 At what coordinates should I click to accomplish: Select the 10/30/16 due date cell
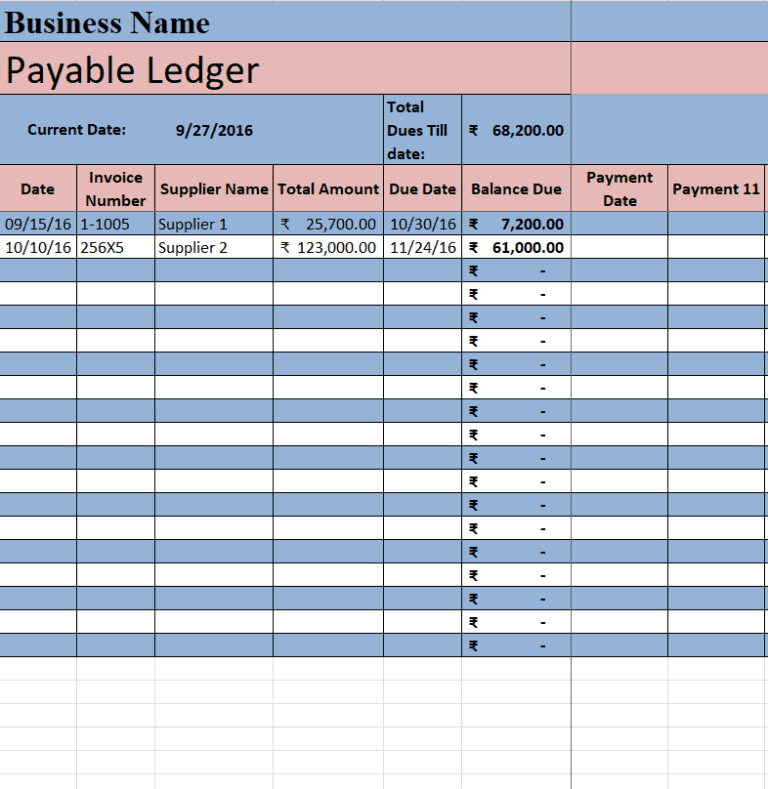pos(422,224)
